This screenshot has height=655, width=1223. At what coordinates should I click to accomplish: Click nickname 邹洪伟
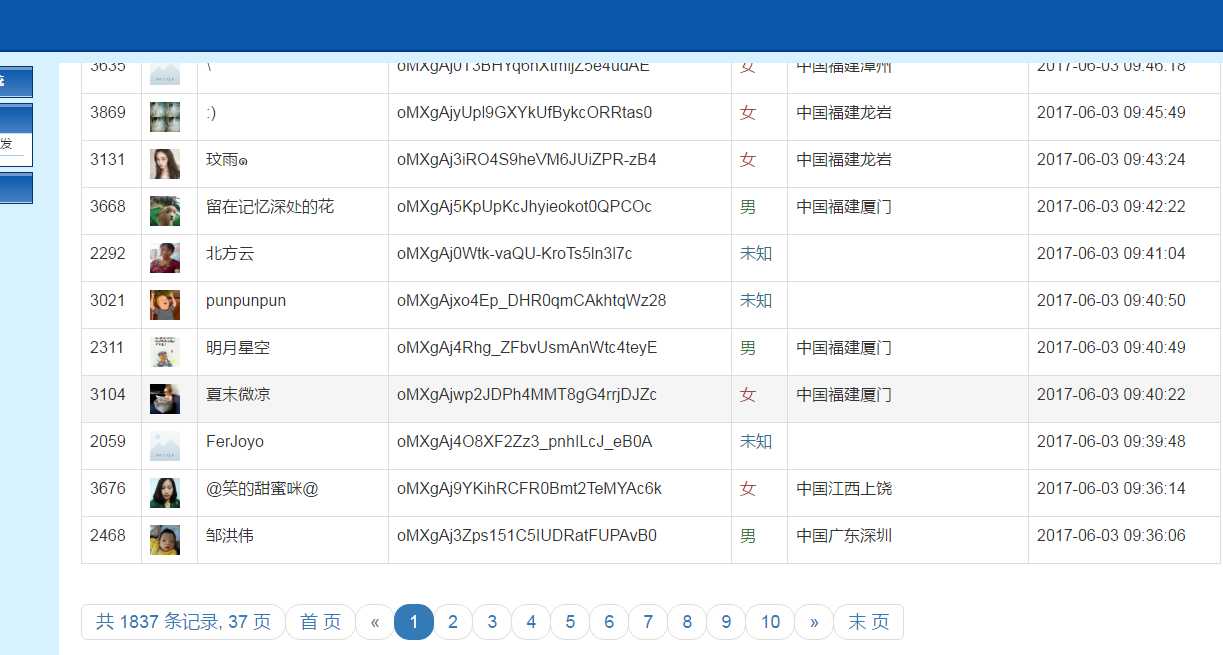click(x=230, y=535)
